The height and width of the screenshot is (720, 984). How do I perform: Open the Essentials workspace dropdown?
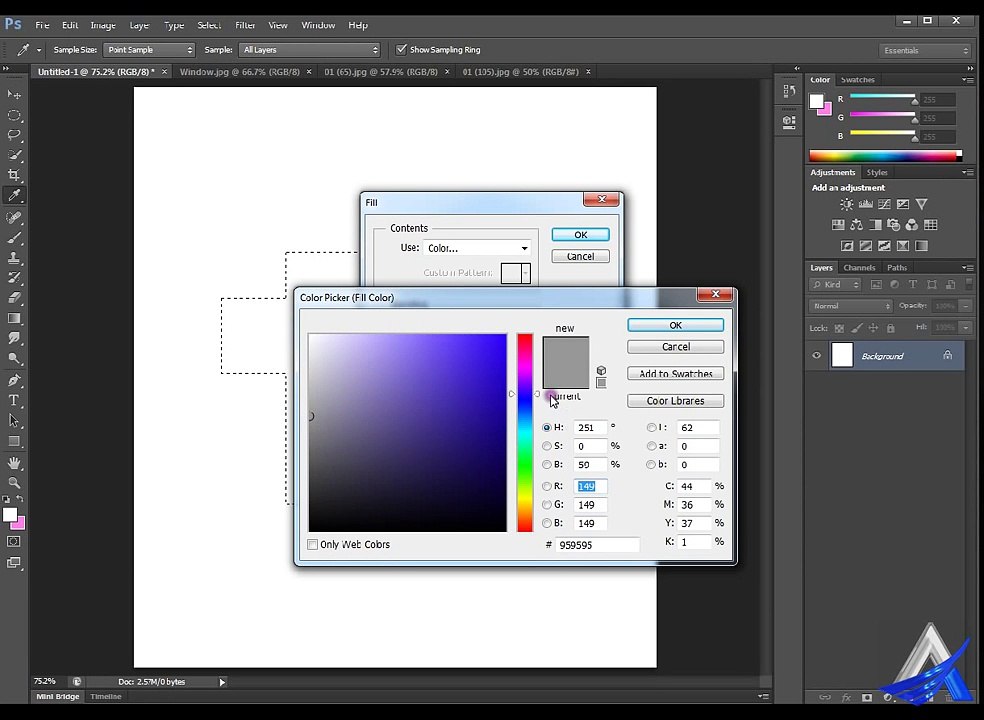tap(925, 50)
